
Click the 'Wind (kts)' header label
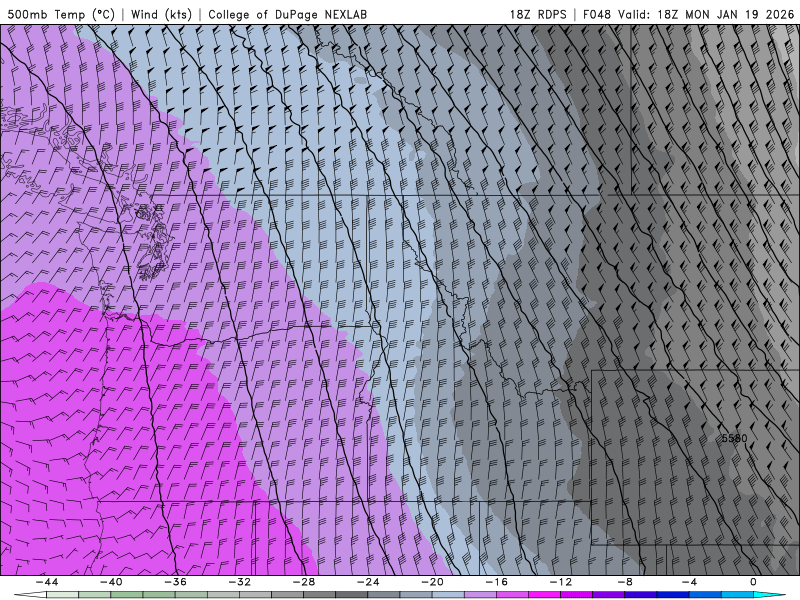pyautogui.click(x=161, y=15)
